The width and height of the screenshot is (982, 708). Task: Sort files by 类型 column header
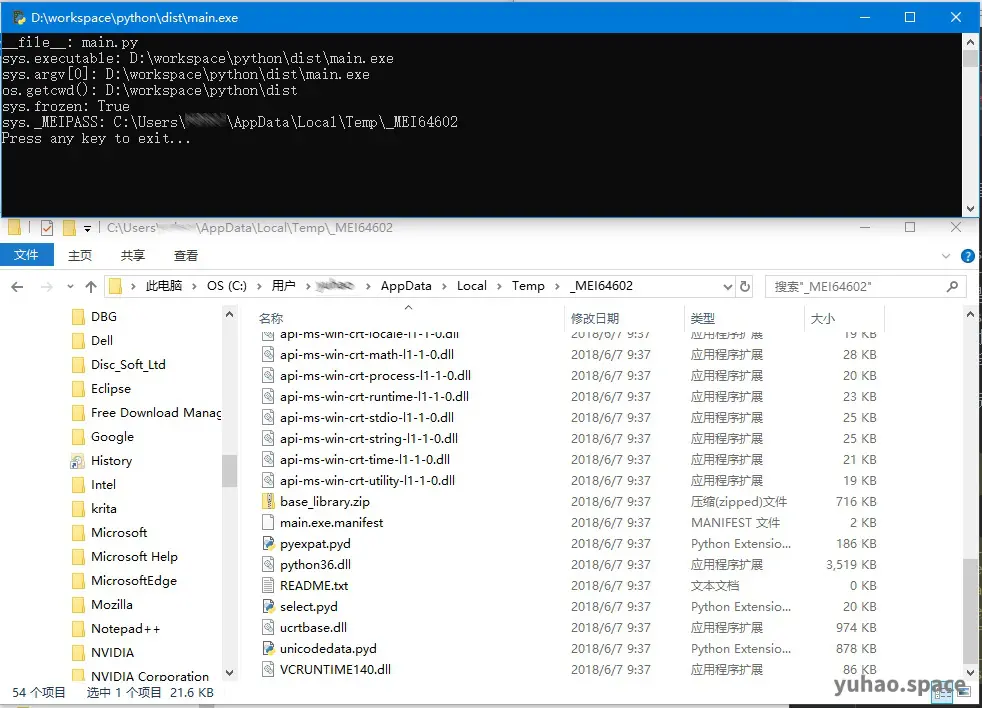703,318
